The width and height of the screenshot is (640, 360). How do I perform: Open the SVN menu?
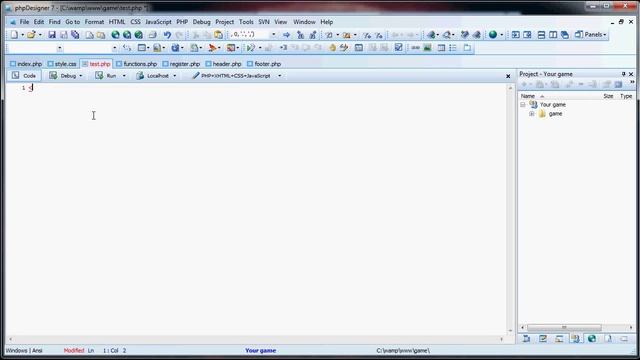coord(264,22)
